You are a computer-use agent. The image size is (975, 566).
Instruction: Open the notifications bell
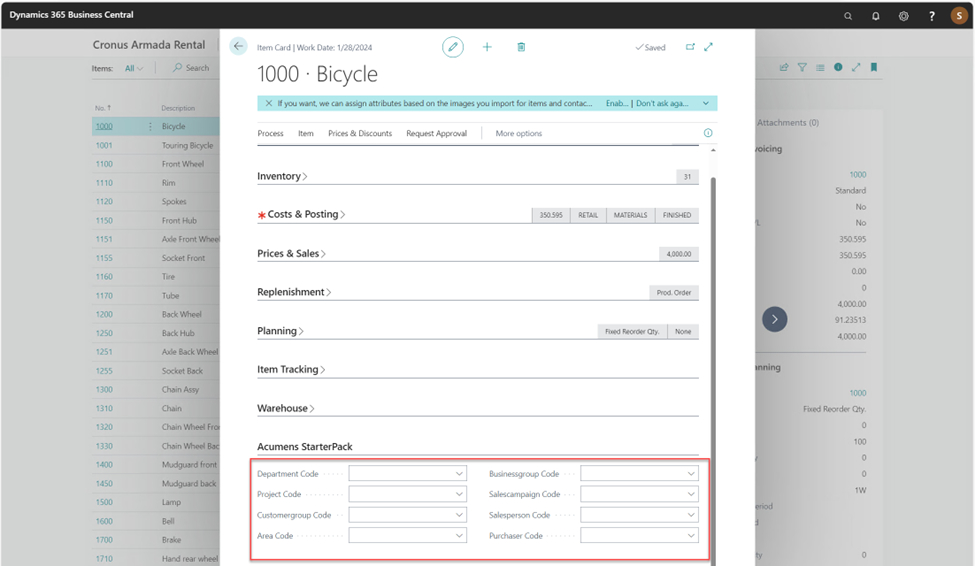point(876,16)
